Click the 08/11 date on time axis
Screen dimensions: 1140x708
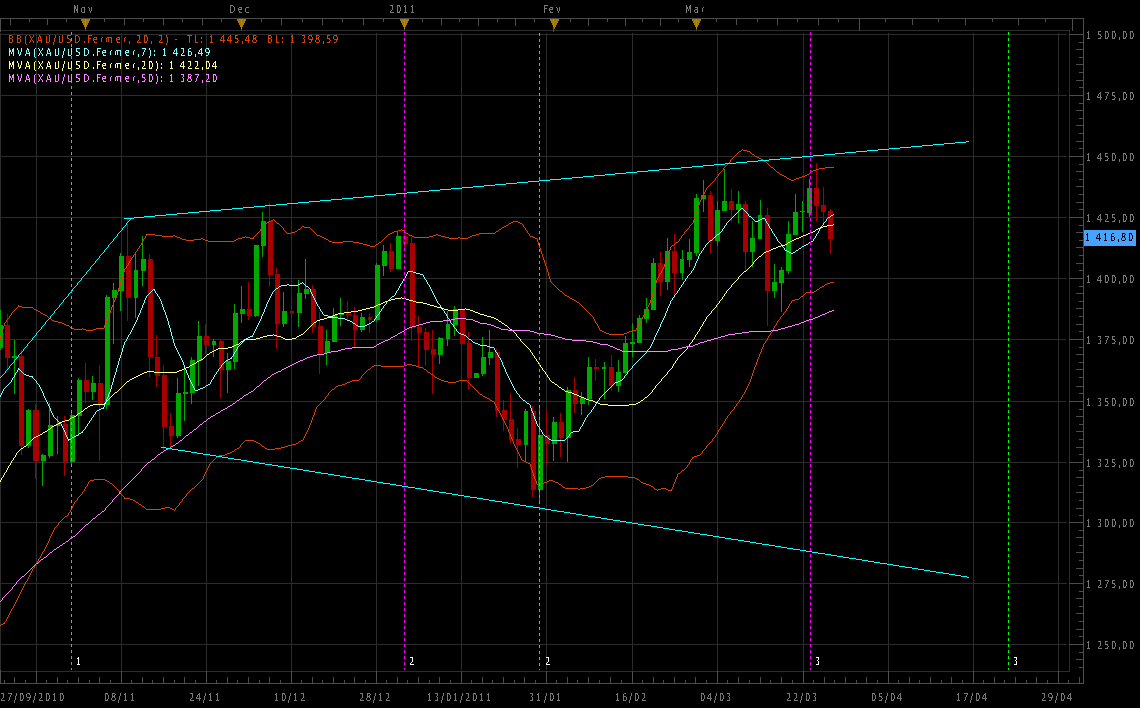click(x=121, y=697)
